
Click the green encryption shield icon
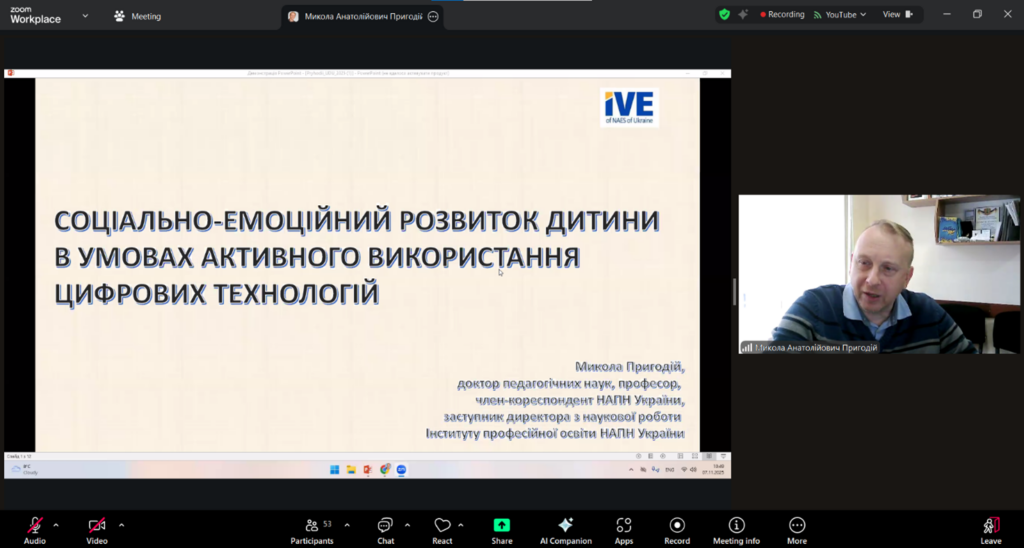click(x=724, y=15)
